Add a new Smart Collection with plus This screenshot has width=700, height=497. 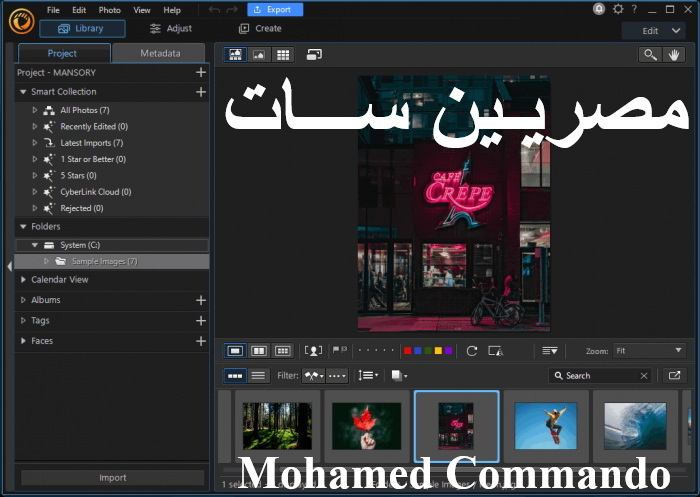(200, 92)
